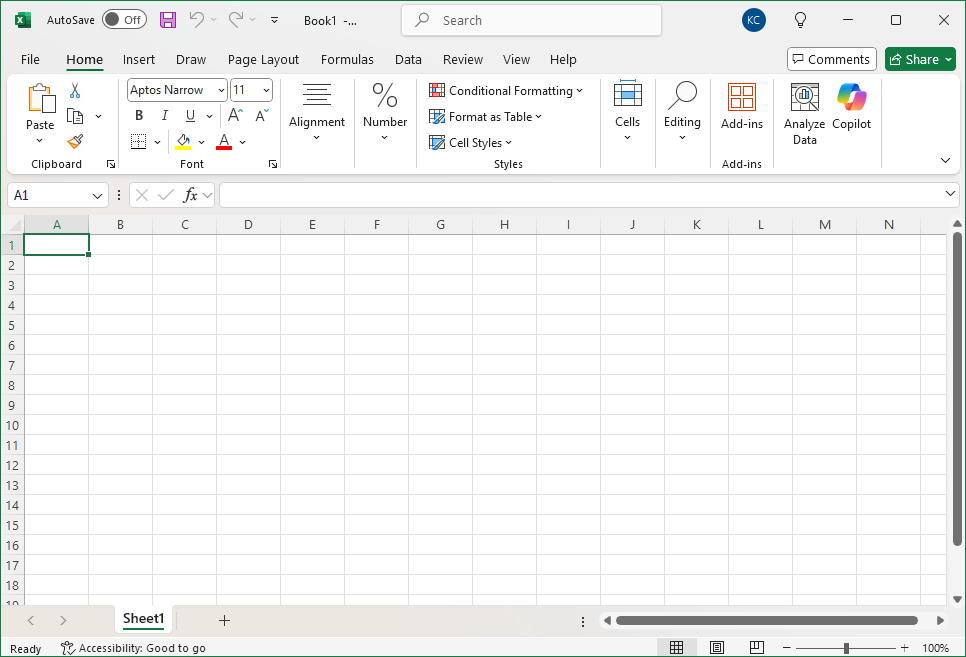Expand the Aptos Narrow font dropdown
The width and height of the screenshot is (966, 657).
(221, 90)
